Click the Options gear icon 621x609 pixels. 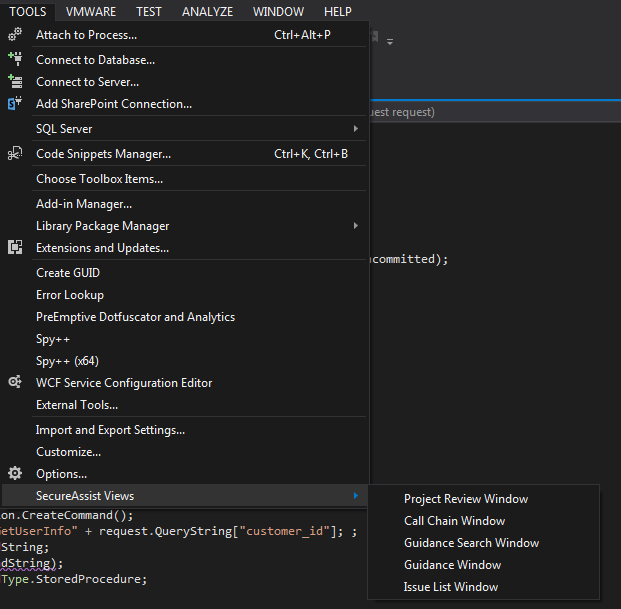pyautogui.click(x=15, y=473)
